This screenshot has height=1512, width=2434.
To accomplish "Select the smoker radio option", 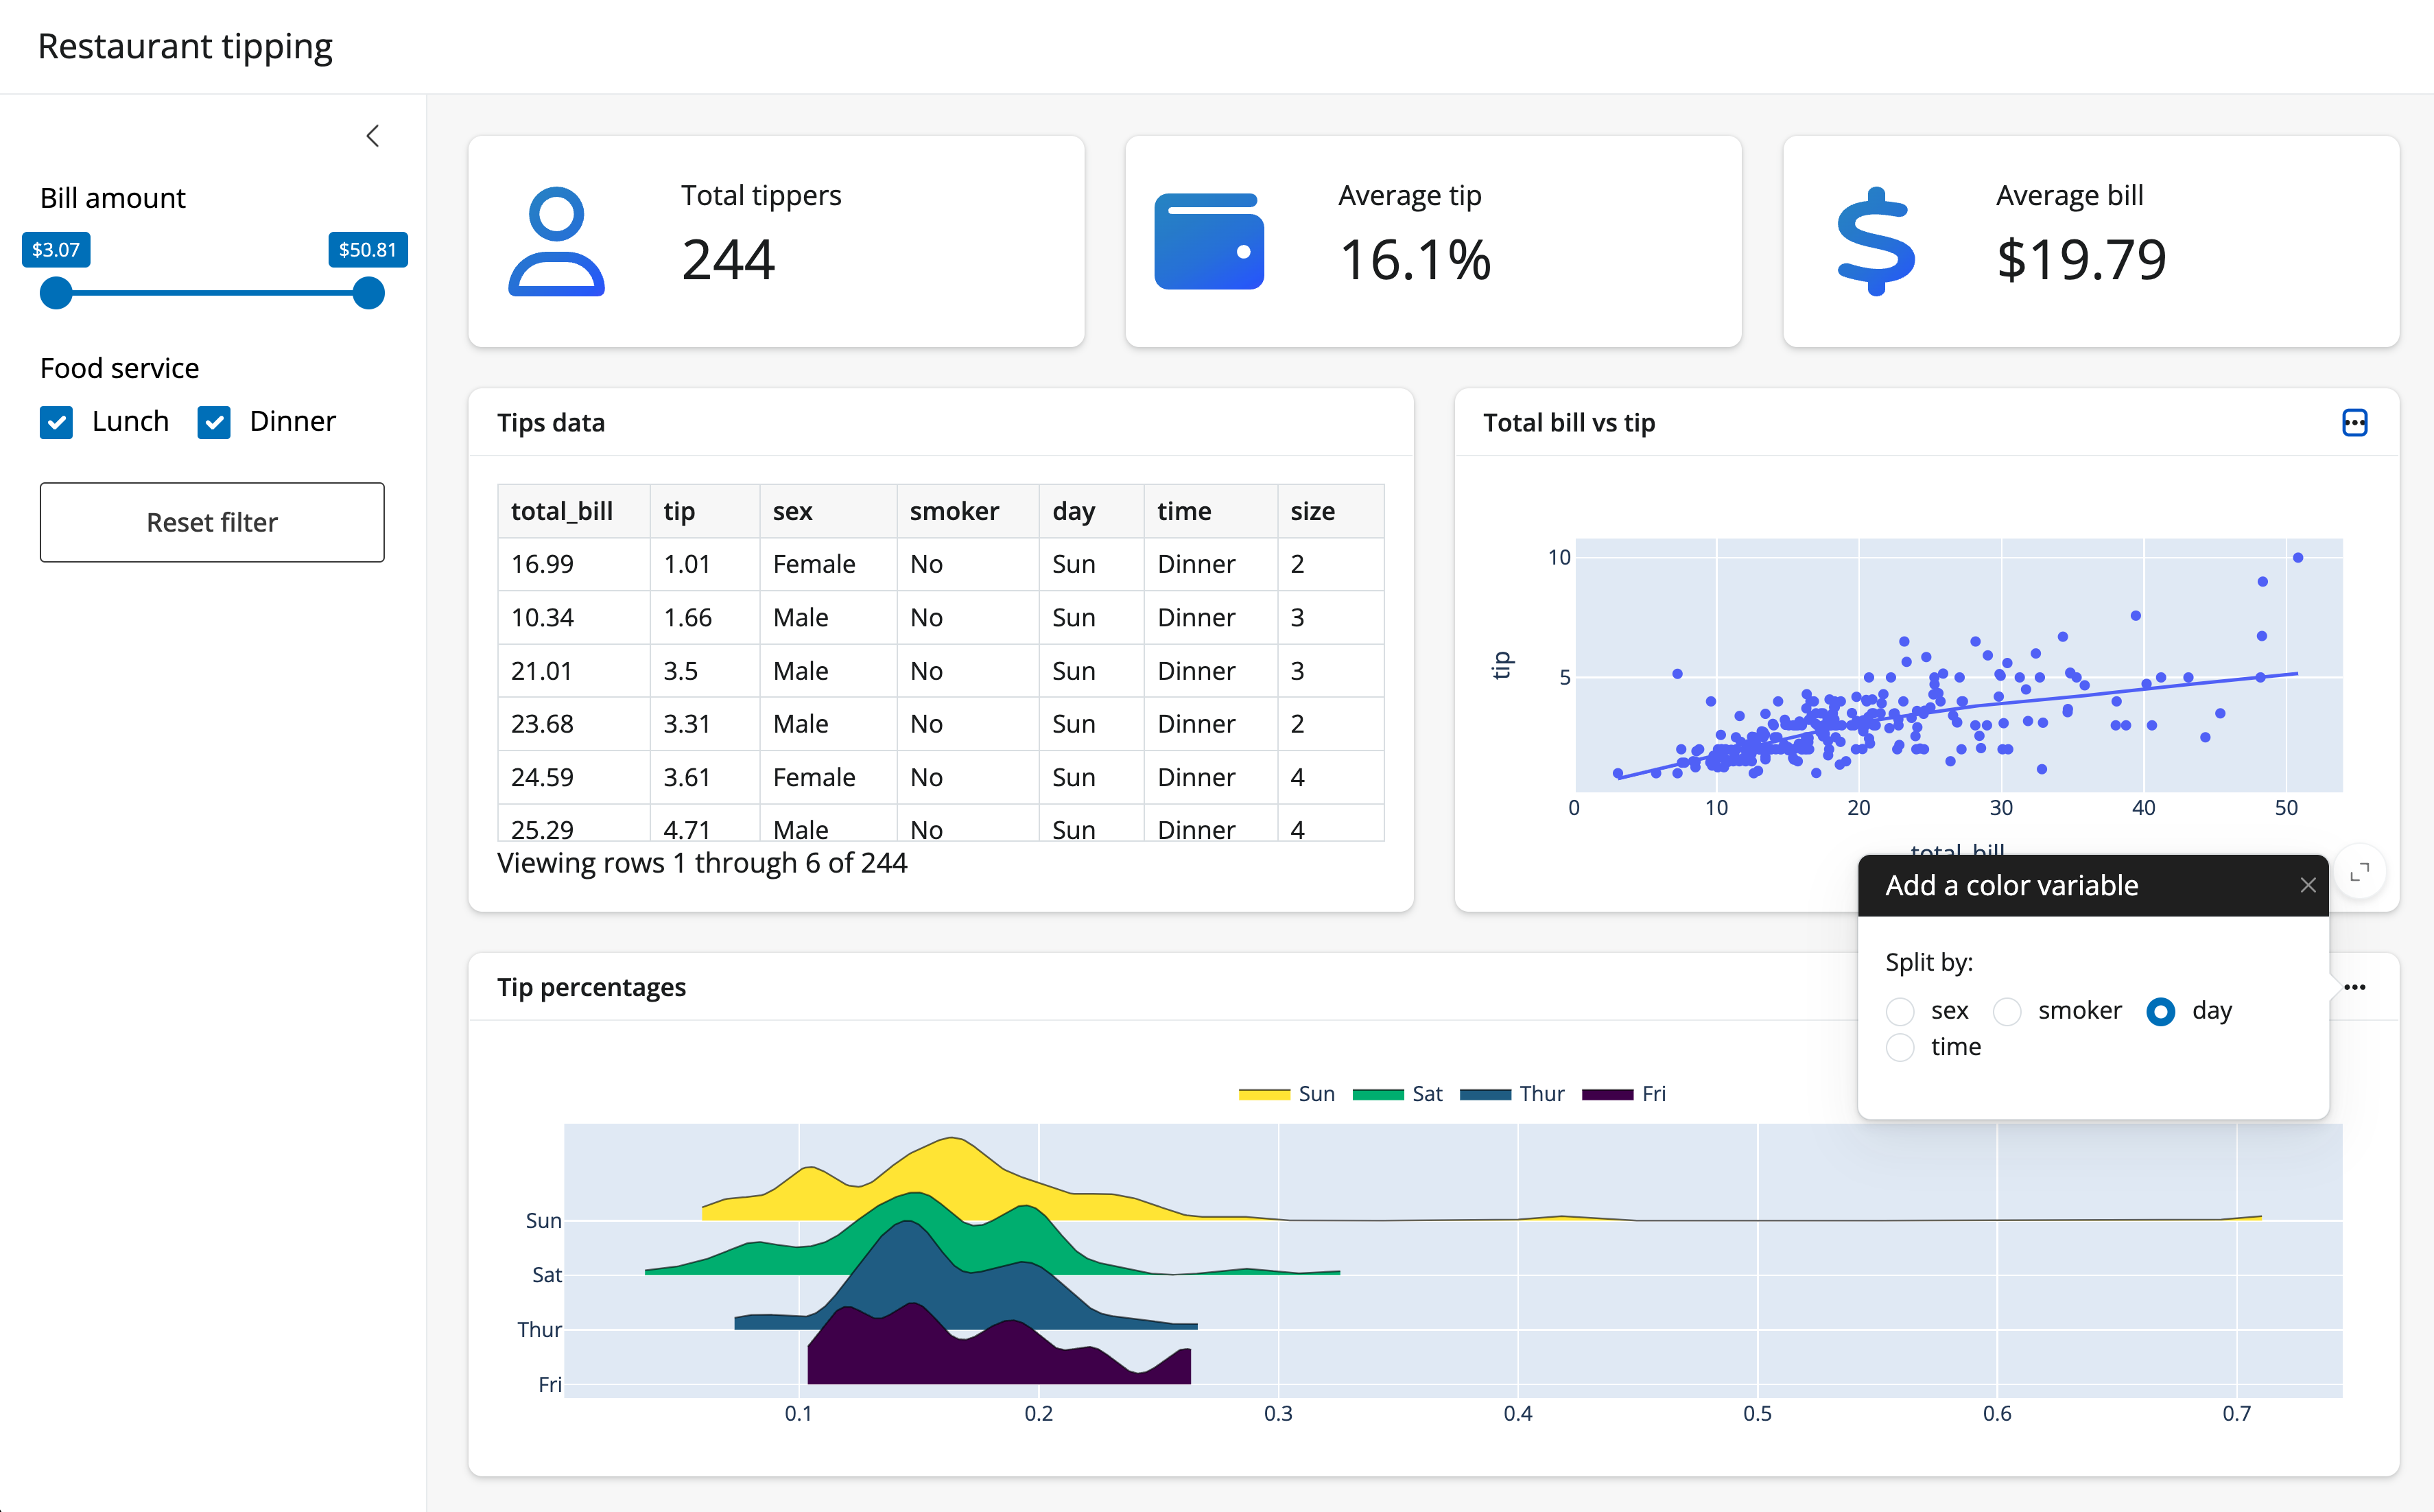I will tap(2007, 1011).
